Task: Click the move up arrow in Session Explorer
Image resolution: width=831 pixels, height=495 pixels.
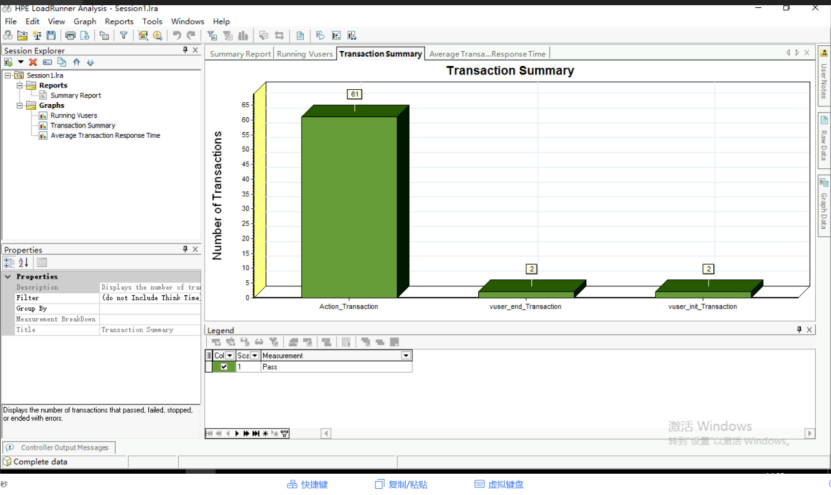Action: point(76,63)
